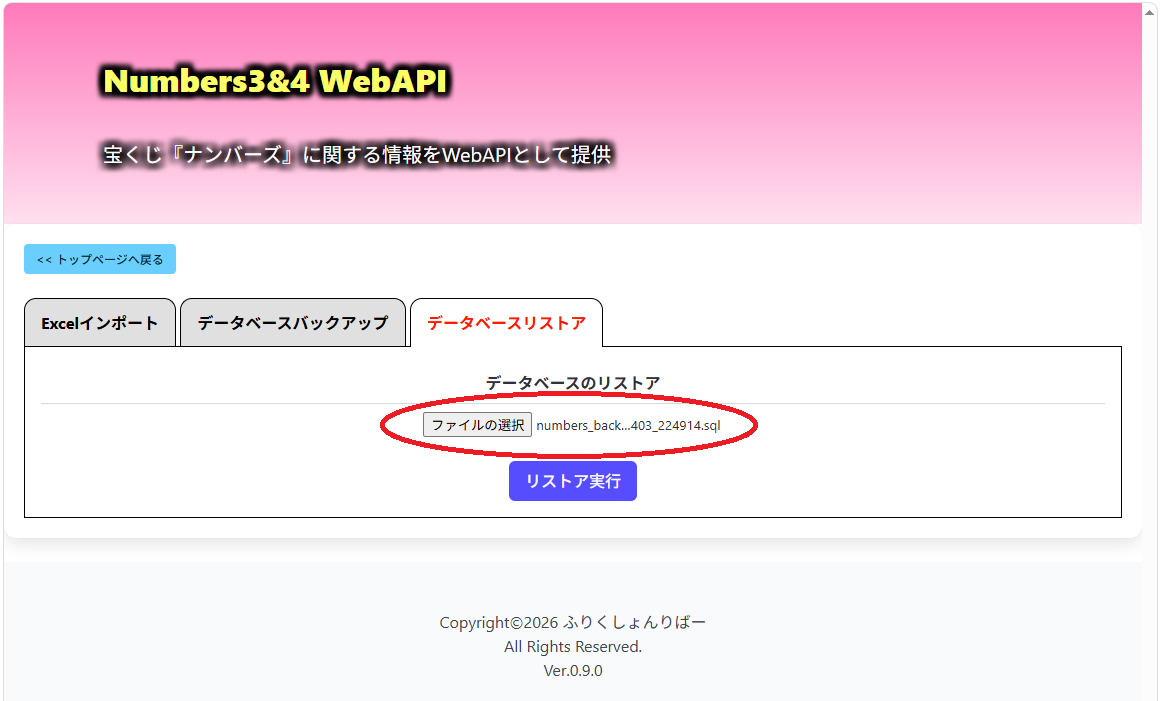This screenshot has width=1161, height=701.
Task: Click the scrollbar up arrow
Action: click(x=1149, y=13)
